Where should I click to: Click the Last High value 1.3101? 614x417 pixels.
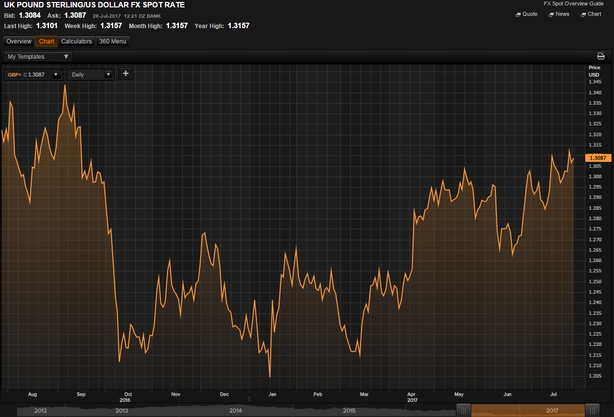click(47, 26)
